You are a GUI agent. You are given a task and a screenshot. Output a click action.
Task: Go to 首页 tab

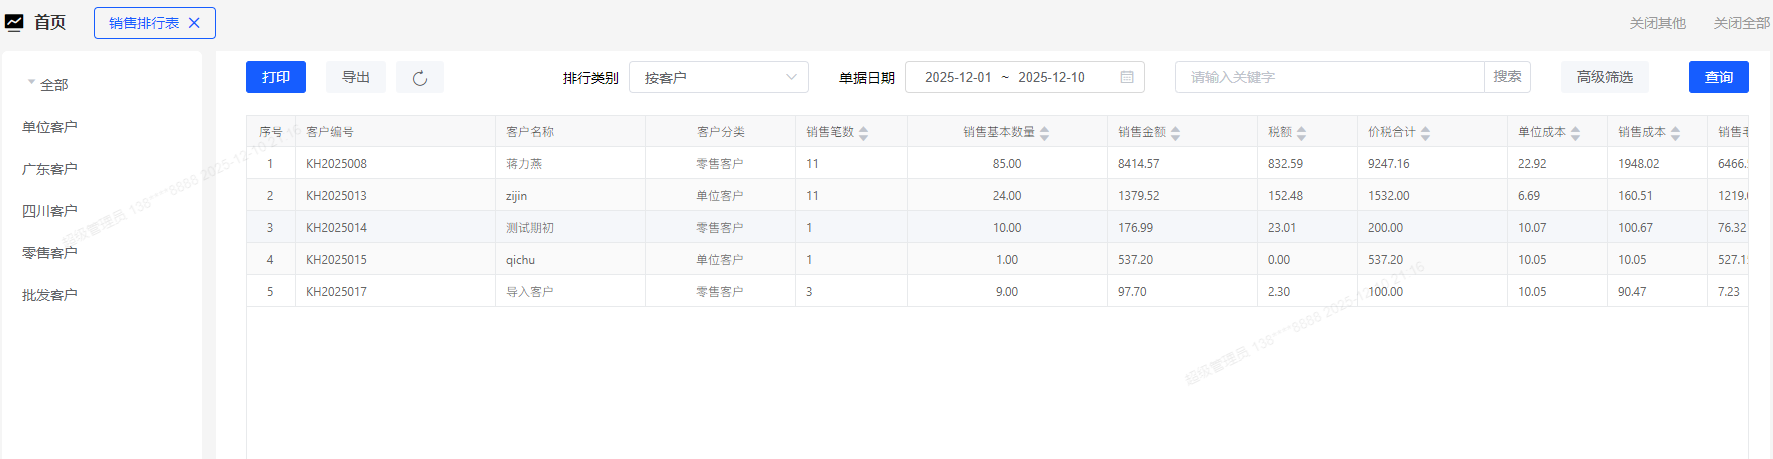pos(50,22)
